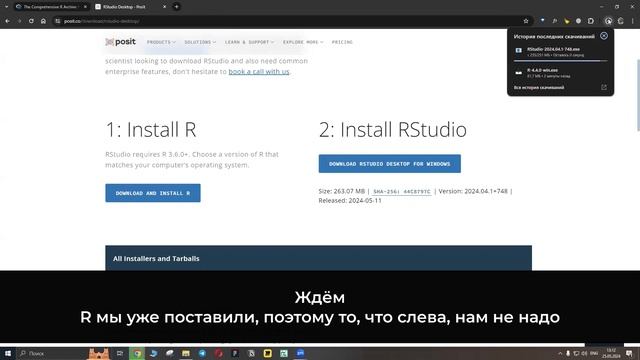
Task: Click the posit logo
Action: click(120, 42)
